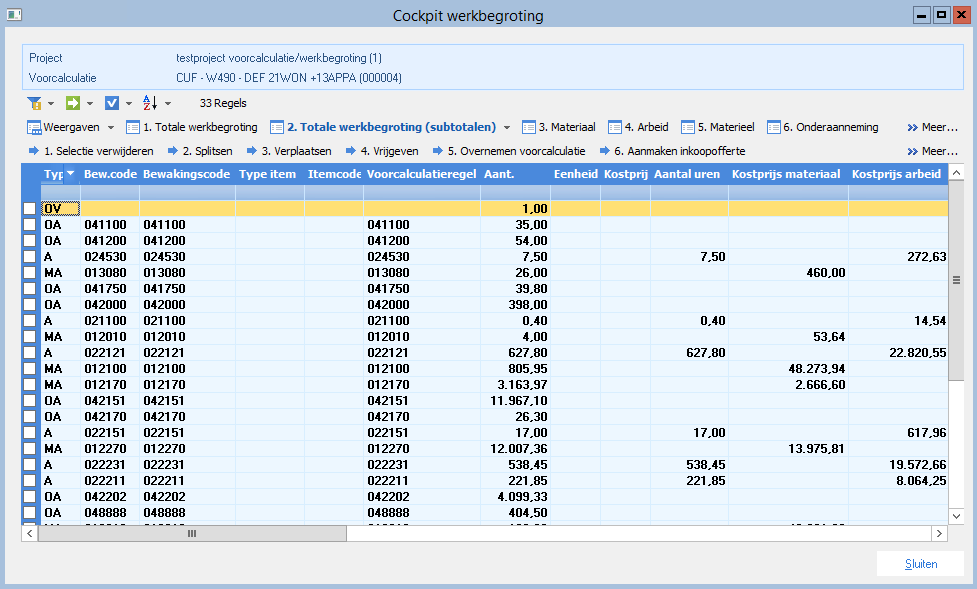
Task: Tick checkbox of row 041750
Action: coord(29,289)
